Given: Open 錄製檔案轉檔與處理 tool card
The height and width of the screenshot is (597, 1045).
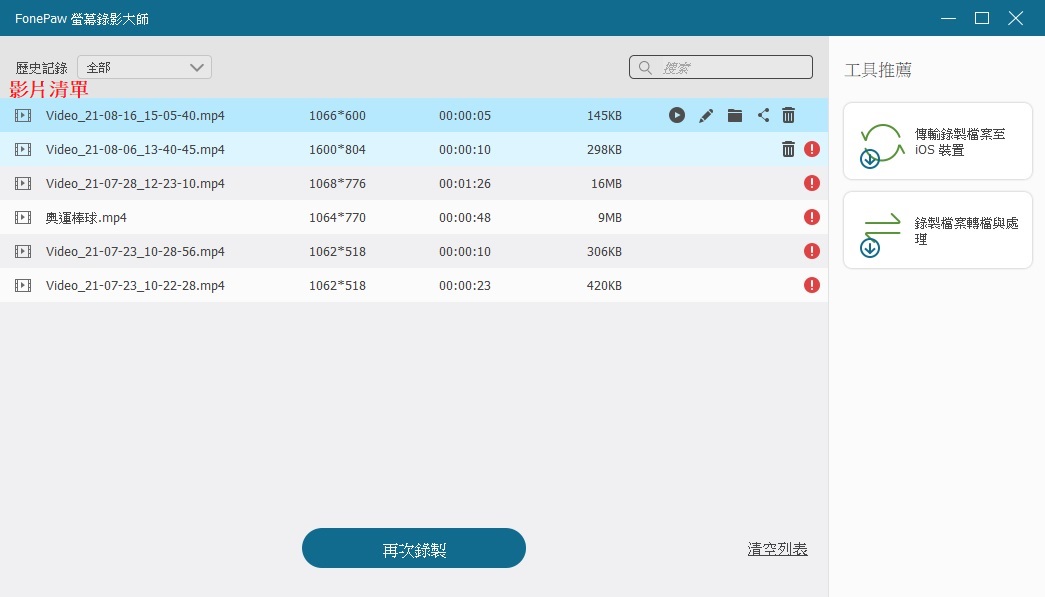Looking at the screenshot, I should [x=937, y=230].
